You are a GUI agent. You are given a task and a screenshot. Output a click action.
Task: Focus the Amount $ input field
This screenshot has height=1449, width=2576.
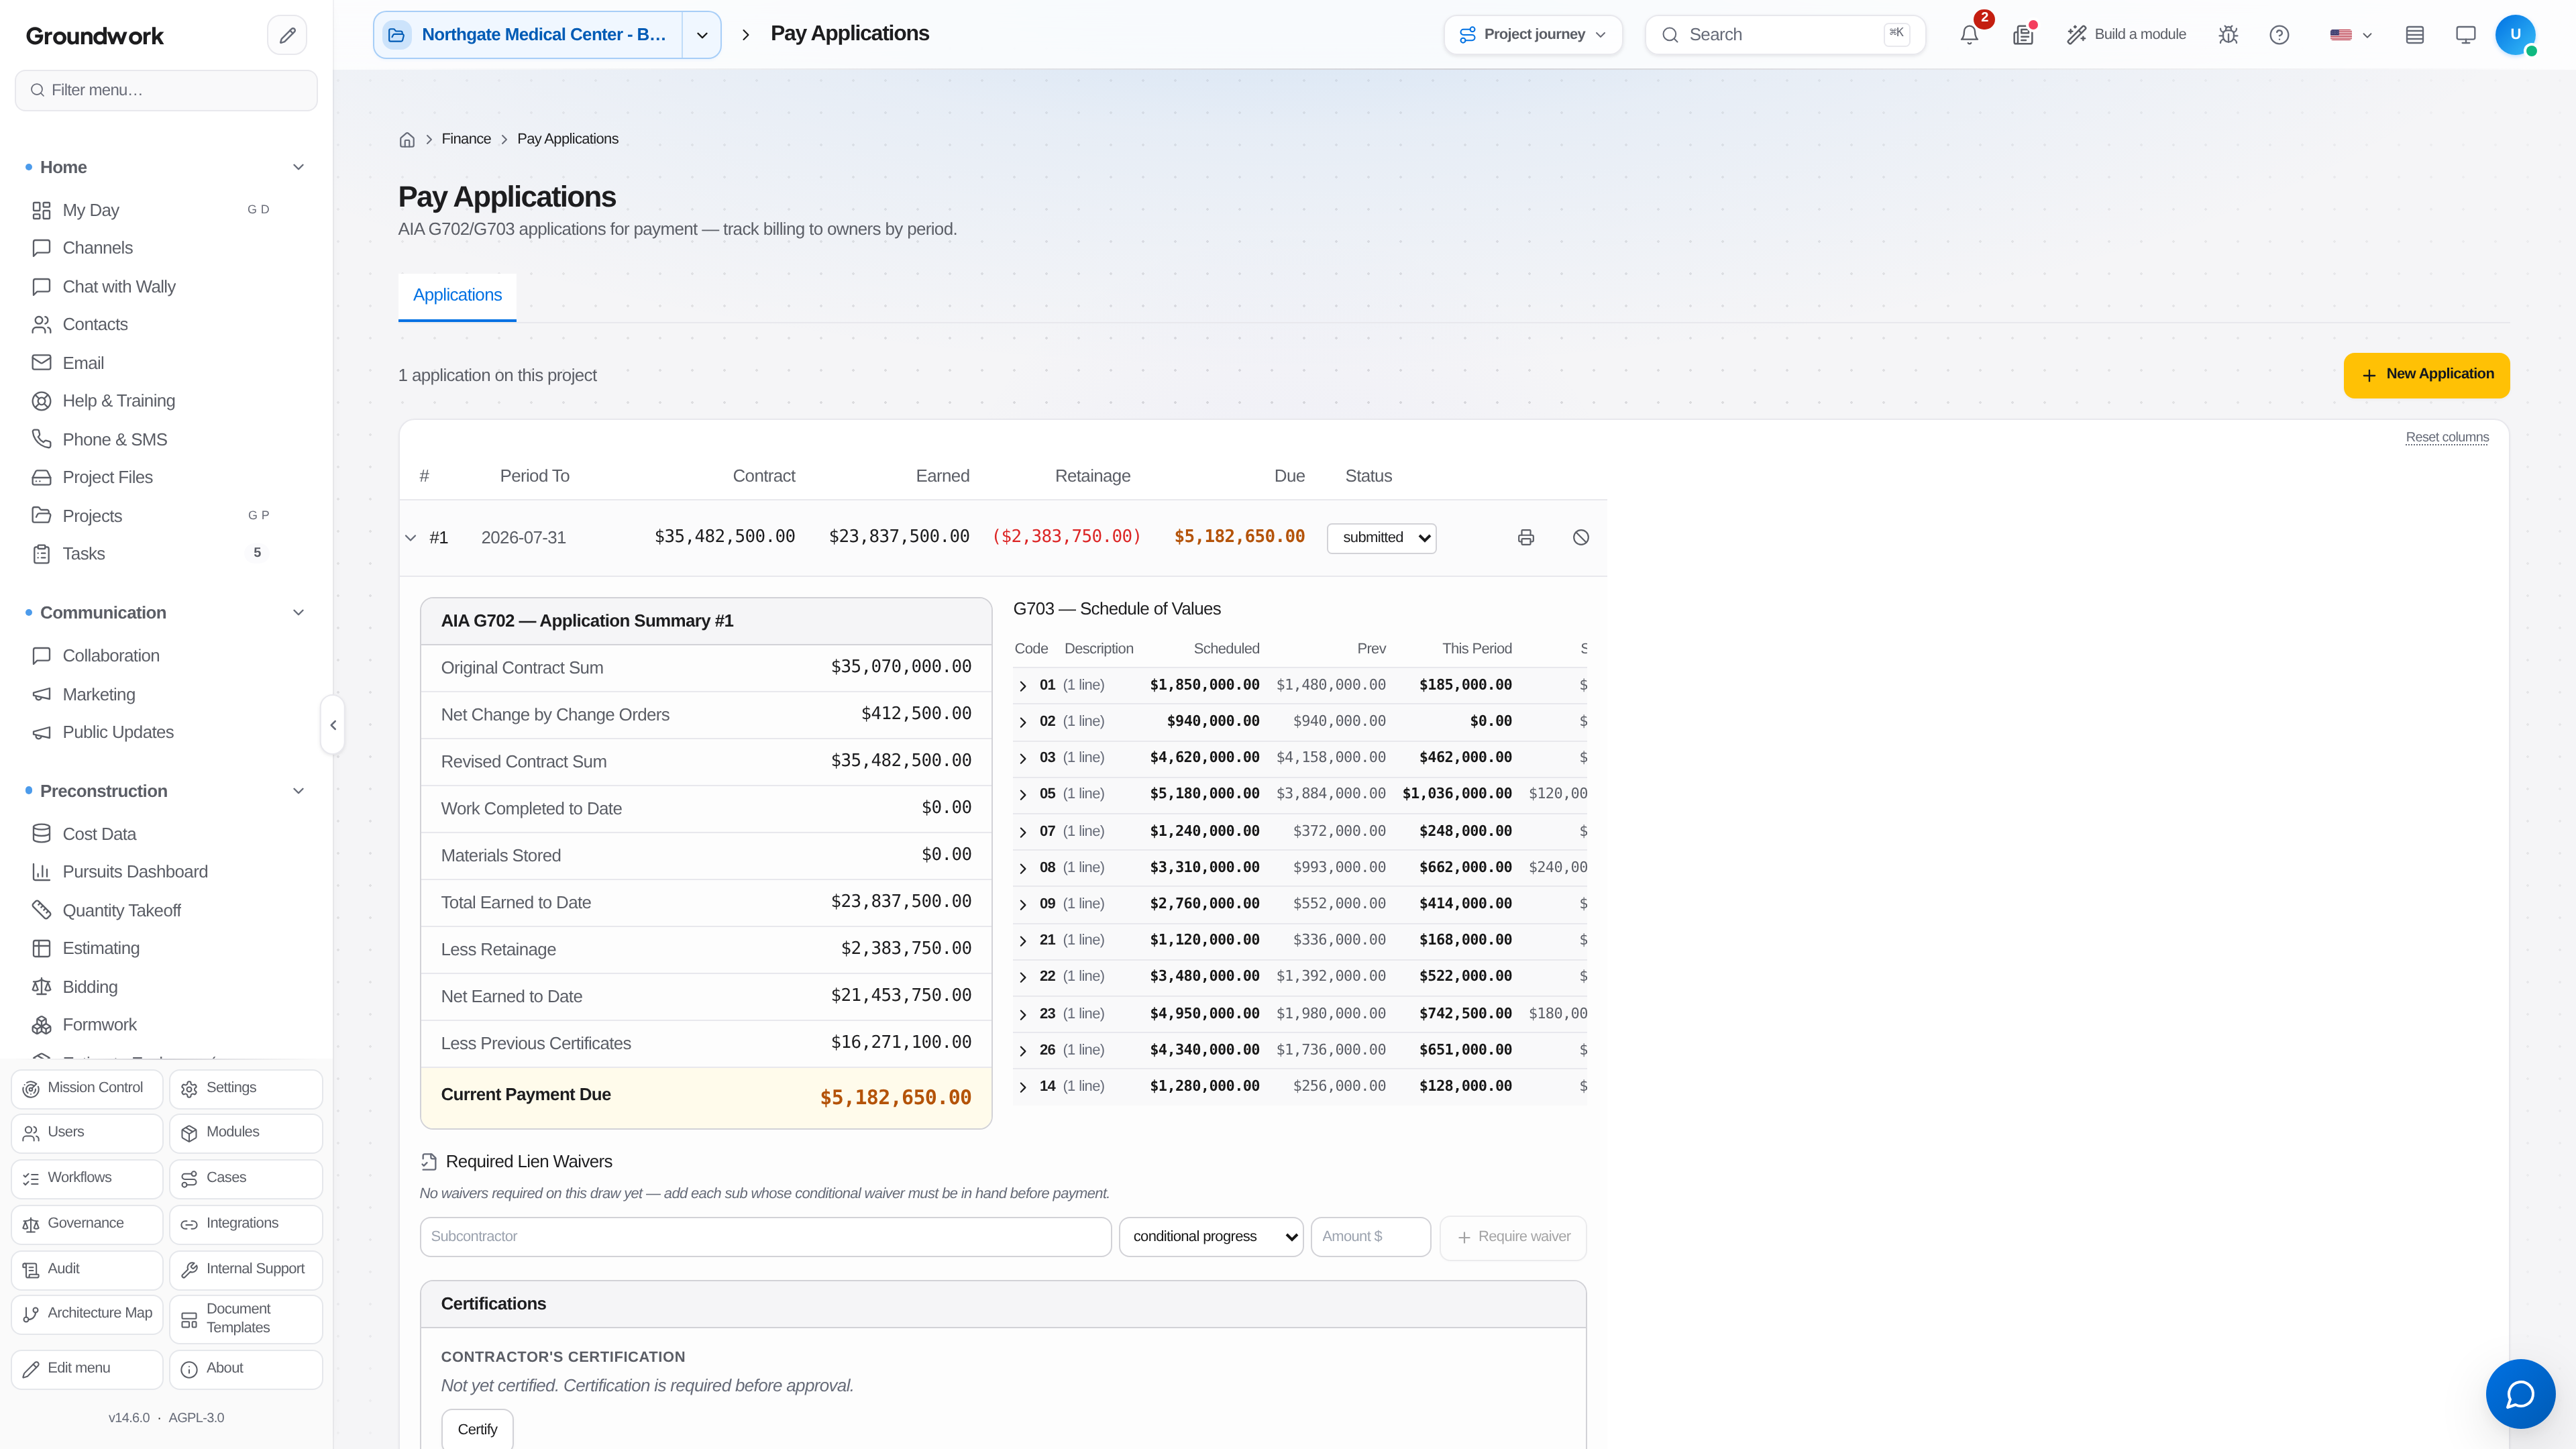point(1370,1237)
